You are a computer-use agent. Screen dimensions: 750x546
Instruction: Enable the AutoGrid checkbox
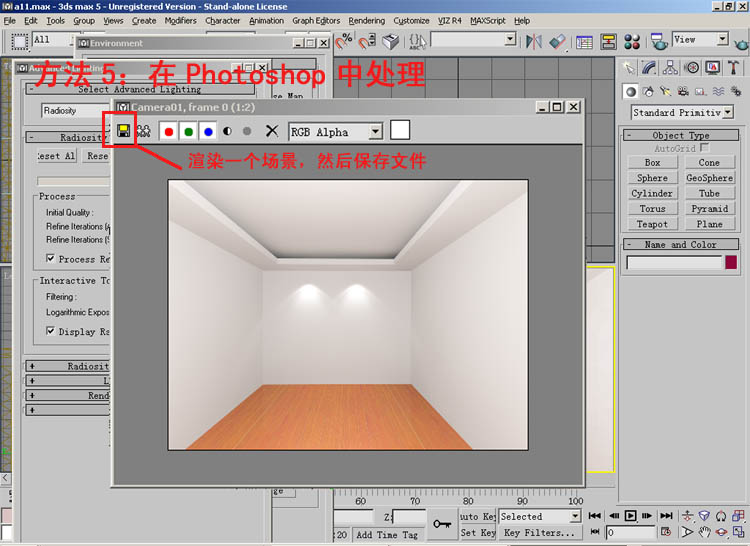pos(704,147)
